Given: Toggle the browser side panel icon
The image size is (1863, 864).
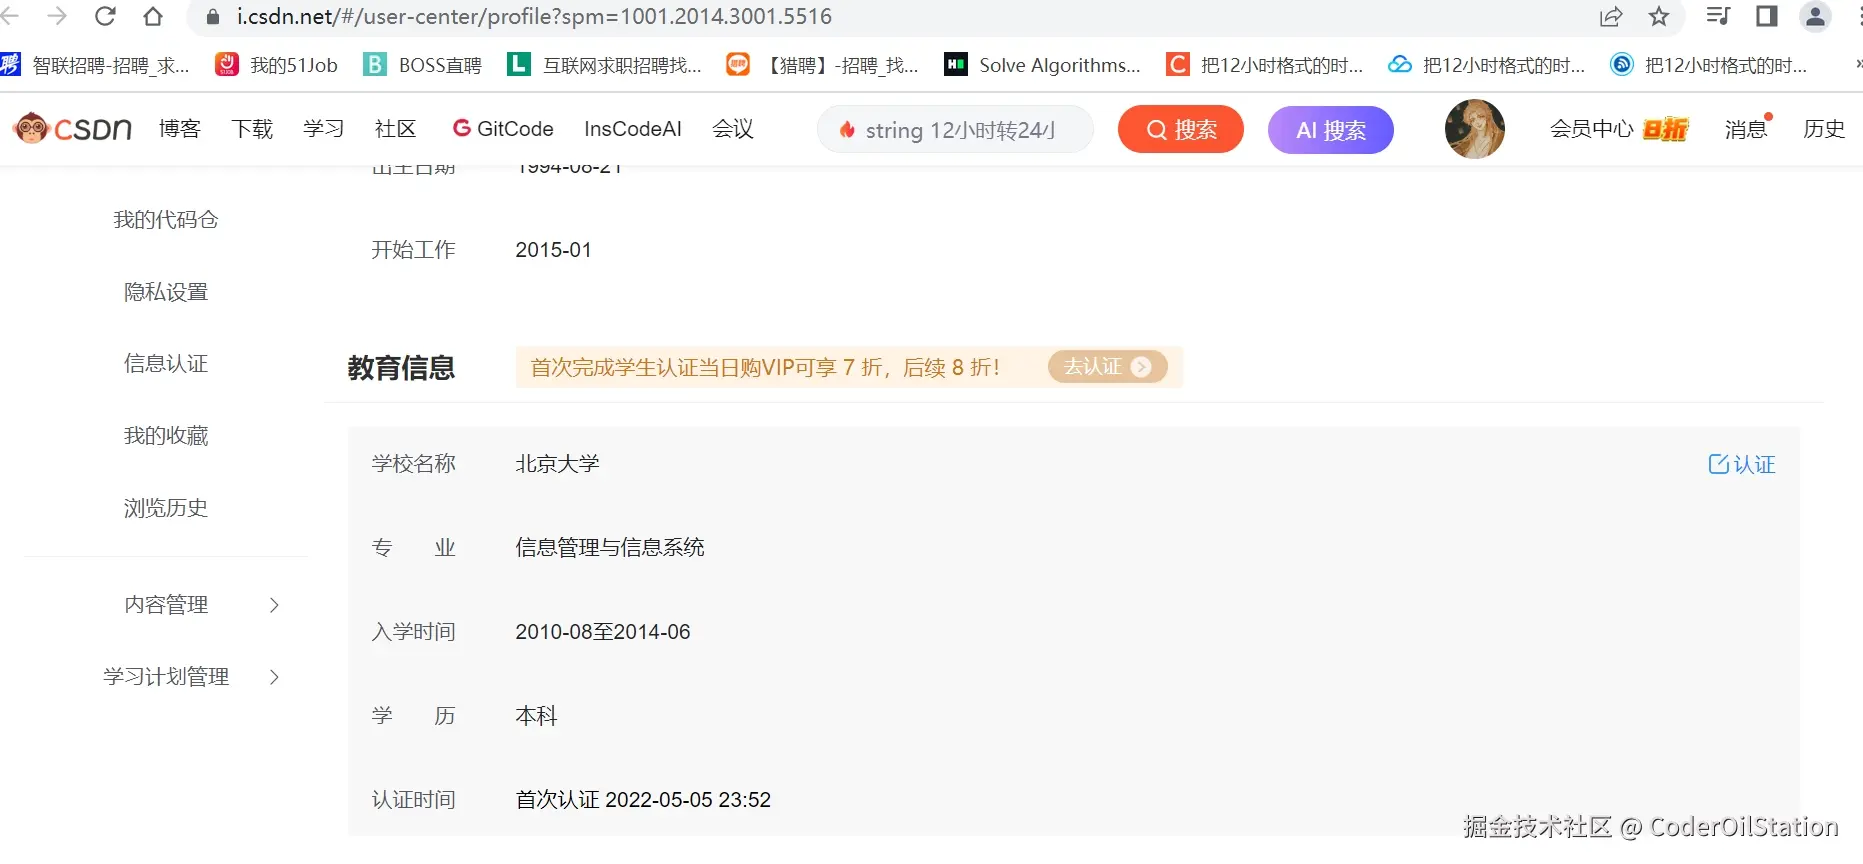Looking at the screenshot, I should pos(1767,16).
